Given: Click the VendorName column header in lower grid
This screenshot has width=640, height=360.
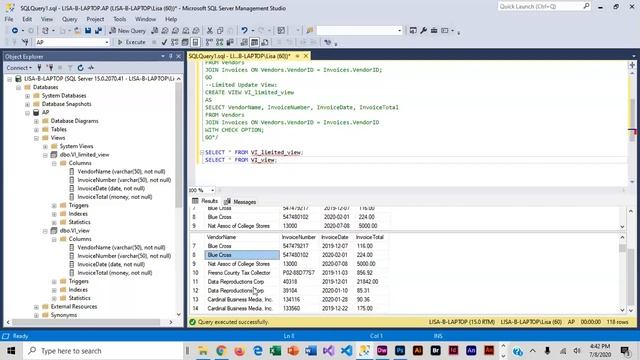Looking at the screenshot, I should coord(242,237).
